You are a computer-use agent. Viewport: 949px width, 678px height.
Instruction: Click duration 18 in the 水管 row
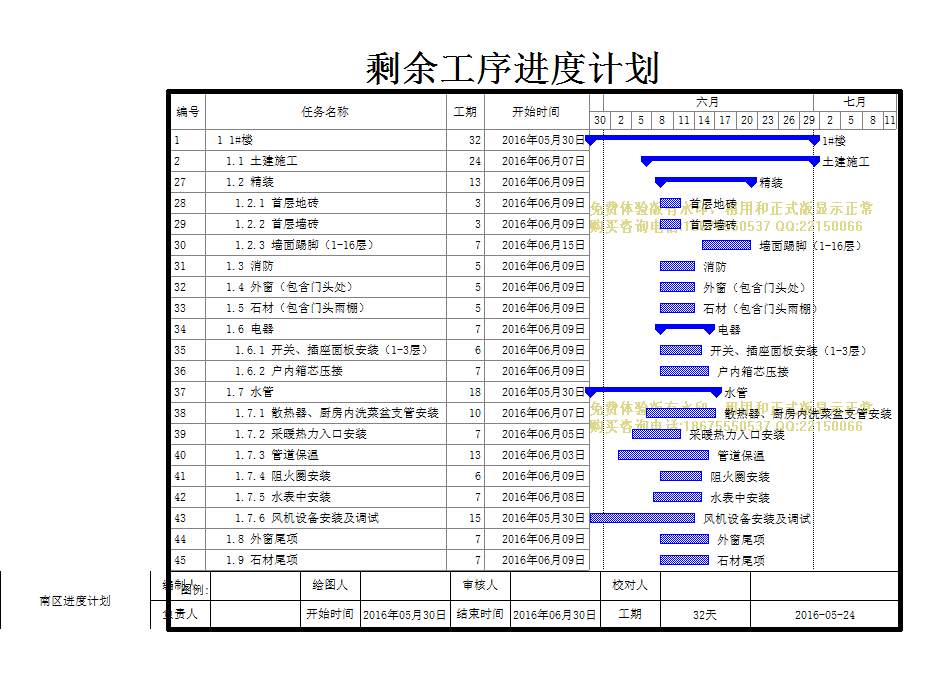coord(474,392)
